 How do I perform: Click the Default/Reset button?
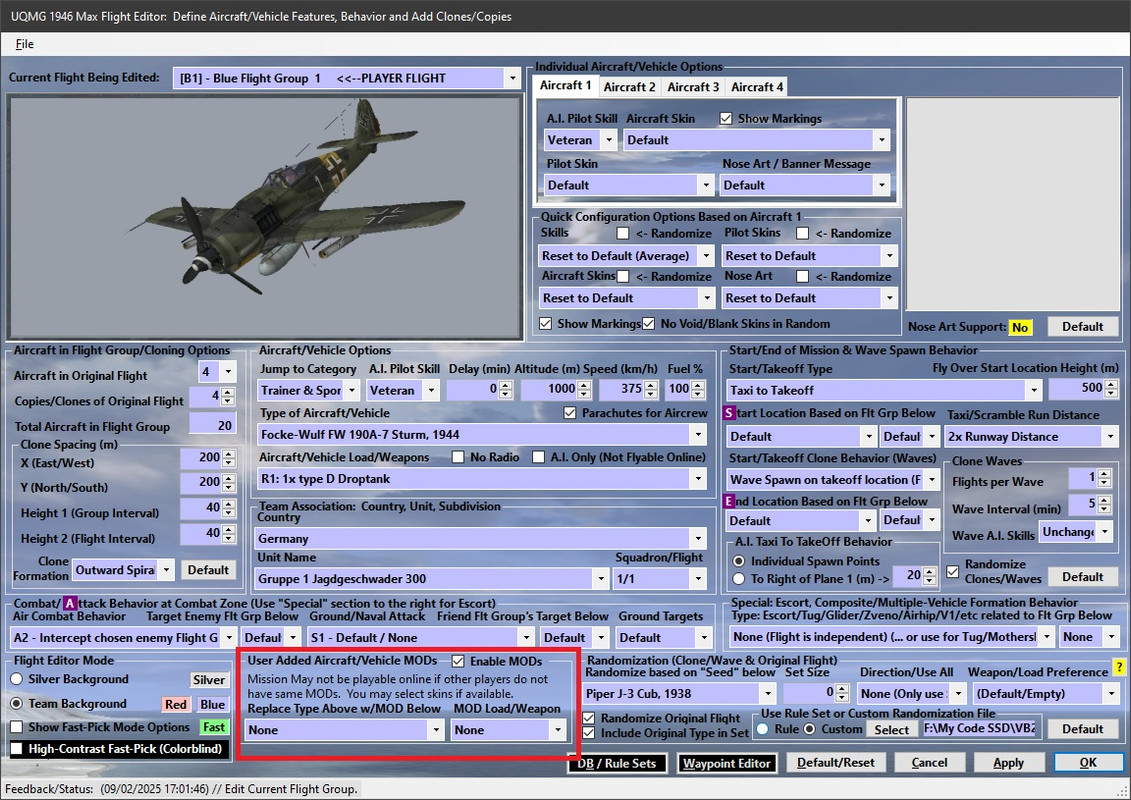tap(835, 762)
